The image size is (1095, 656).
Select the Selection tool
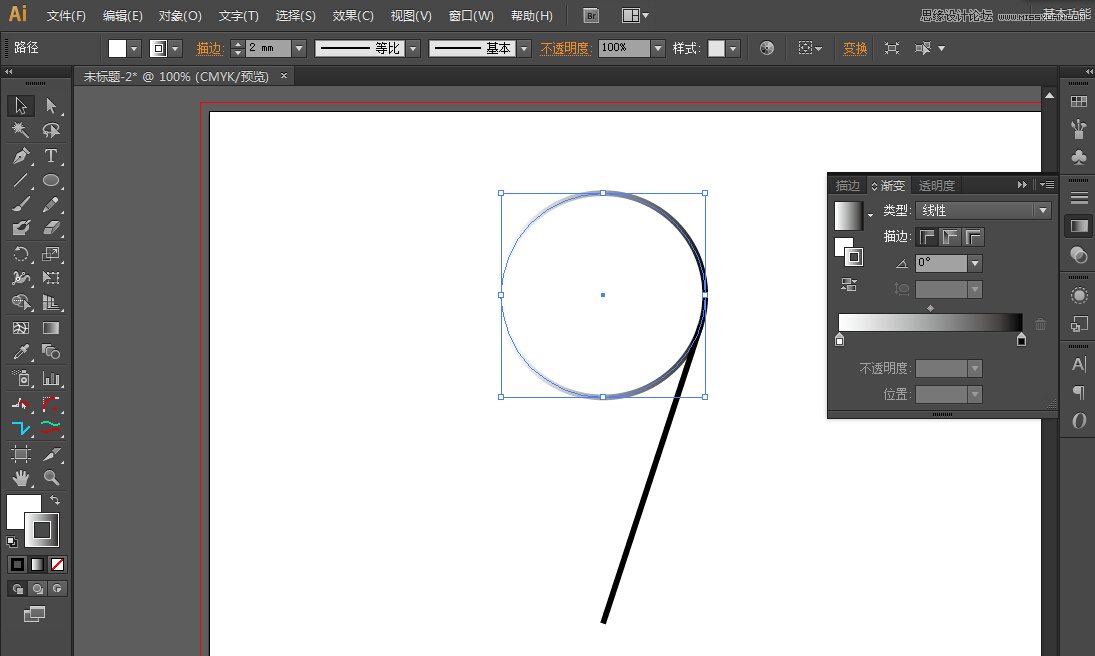point(20,105)
